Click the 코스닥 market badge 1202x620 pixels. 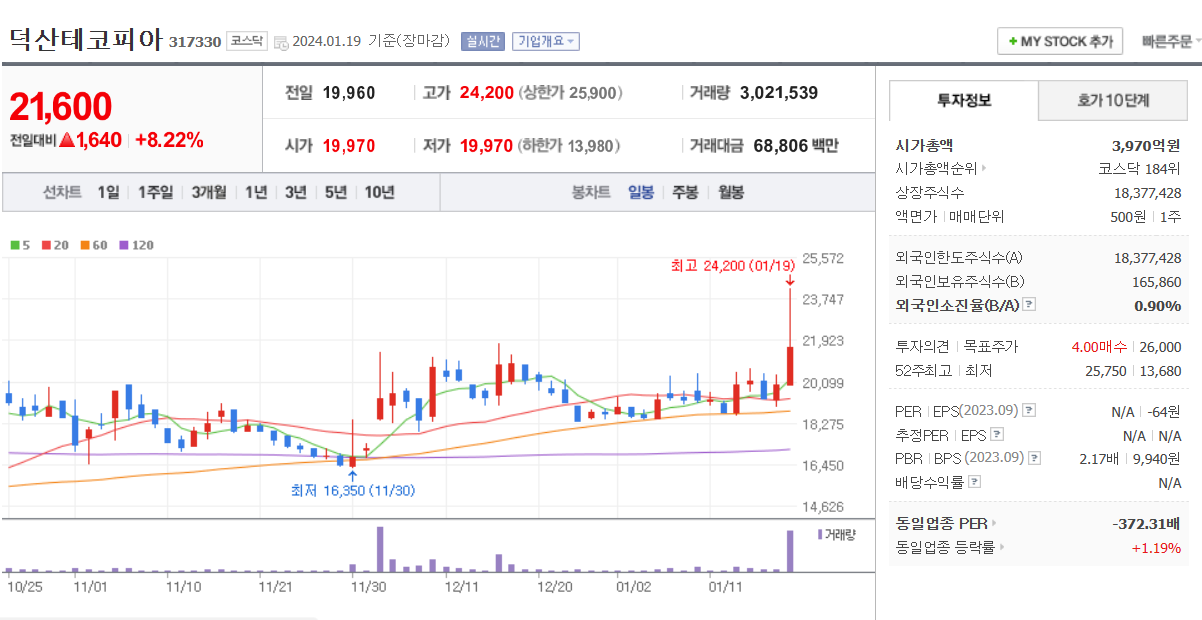(246, 41)
